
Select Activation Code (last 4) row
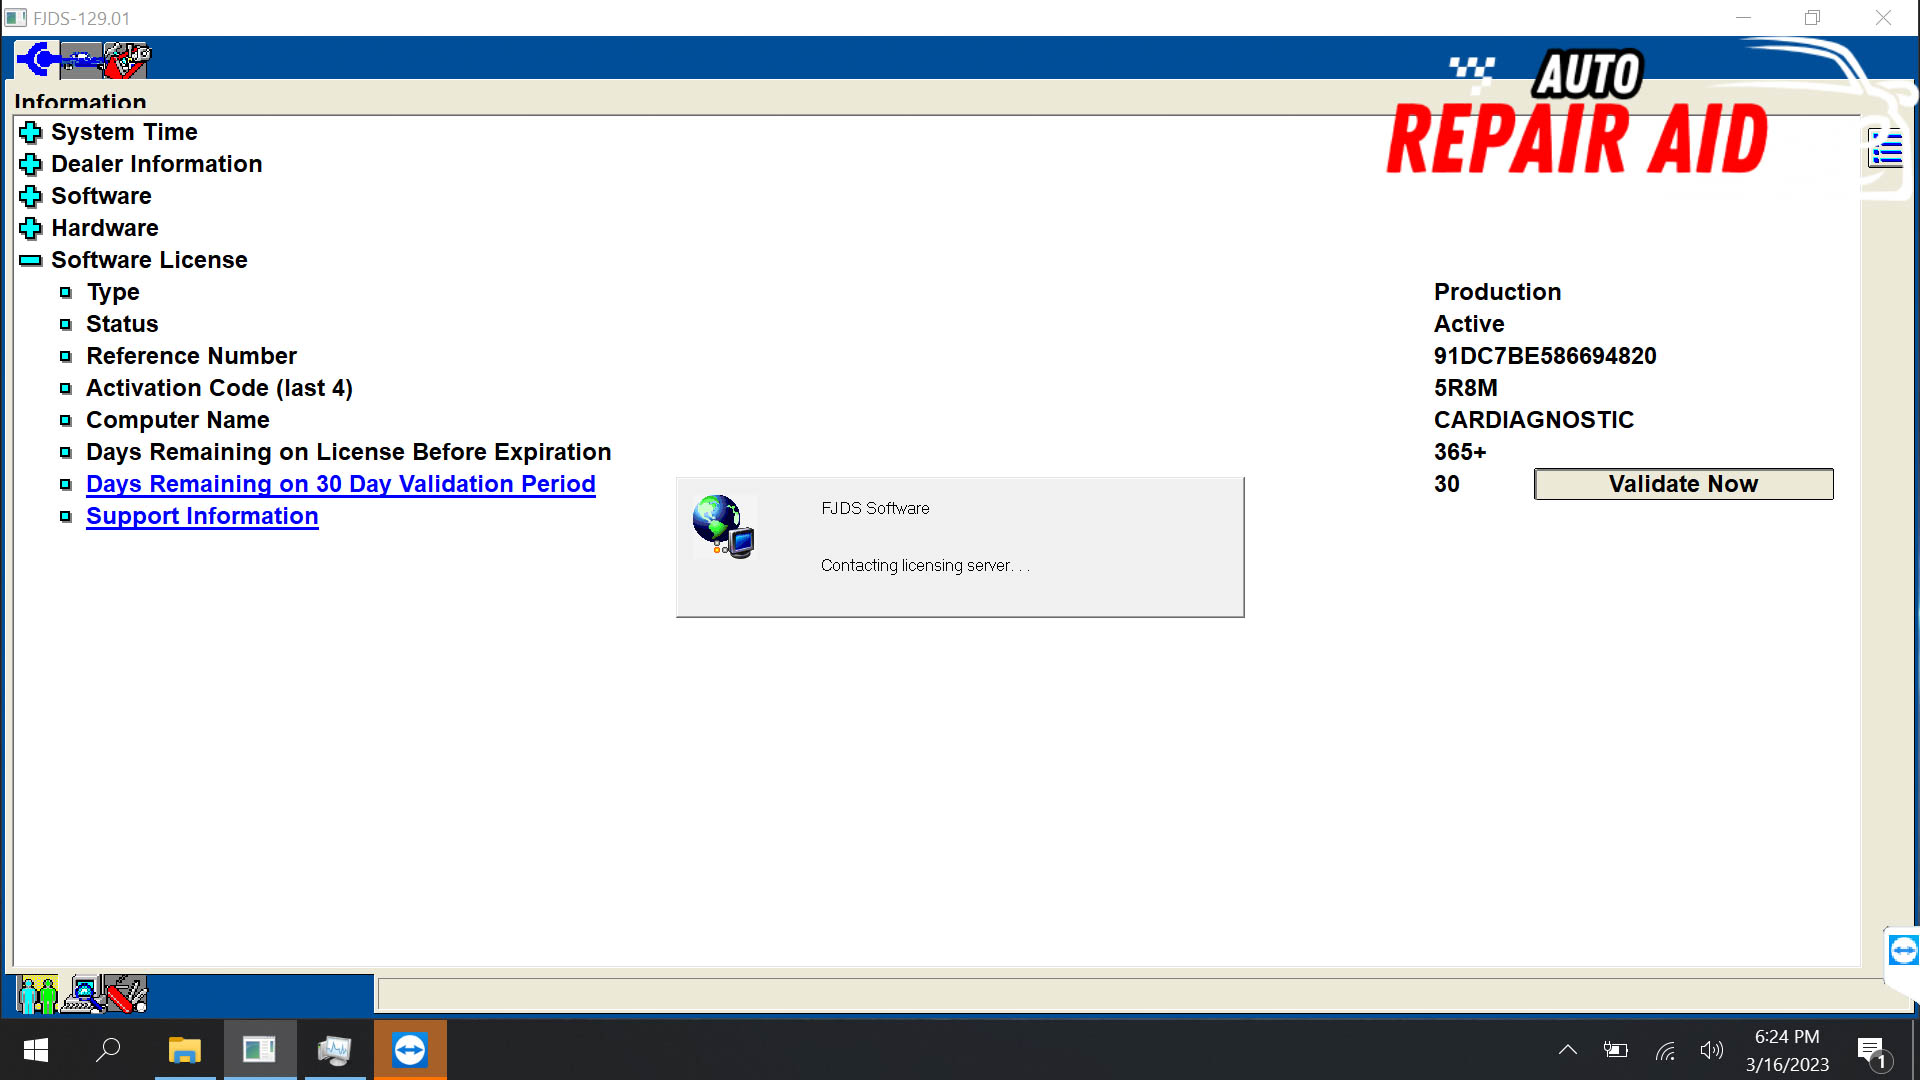(x=219, y=388)
